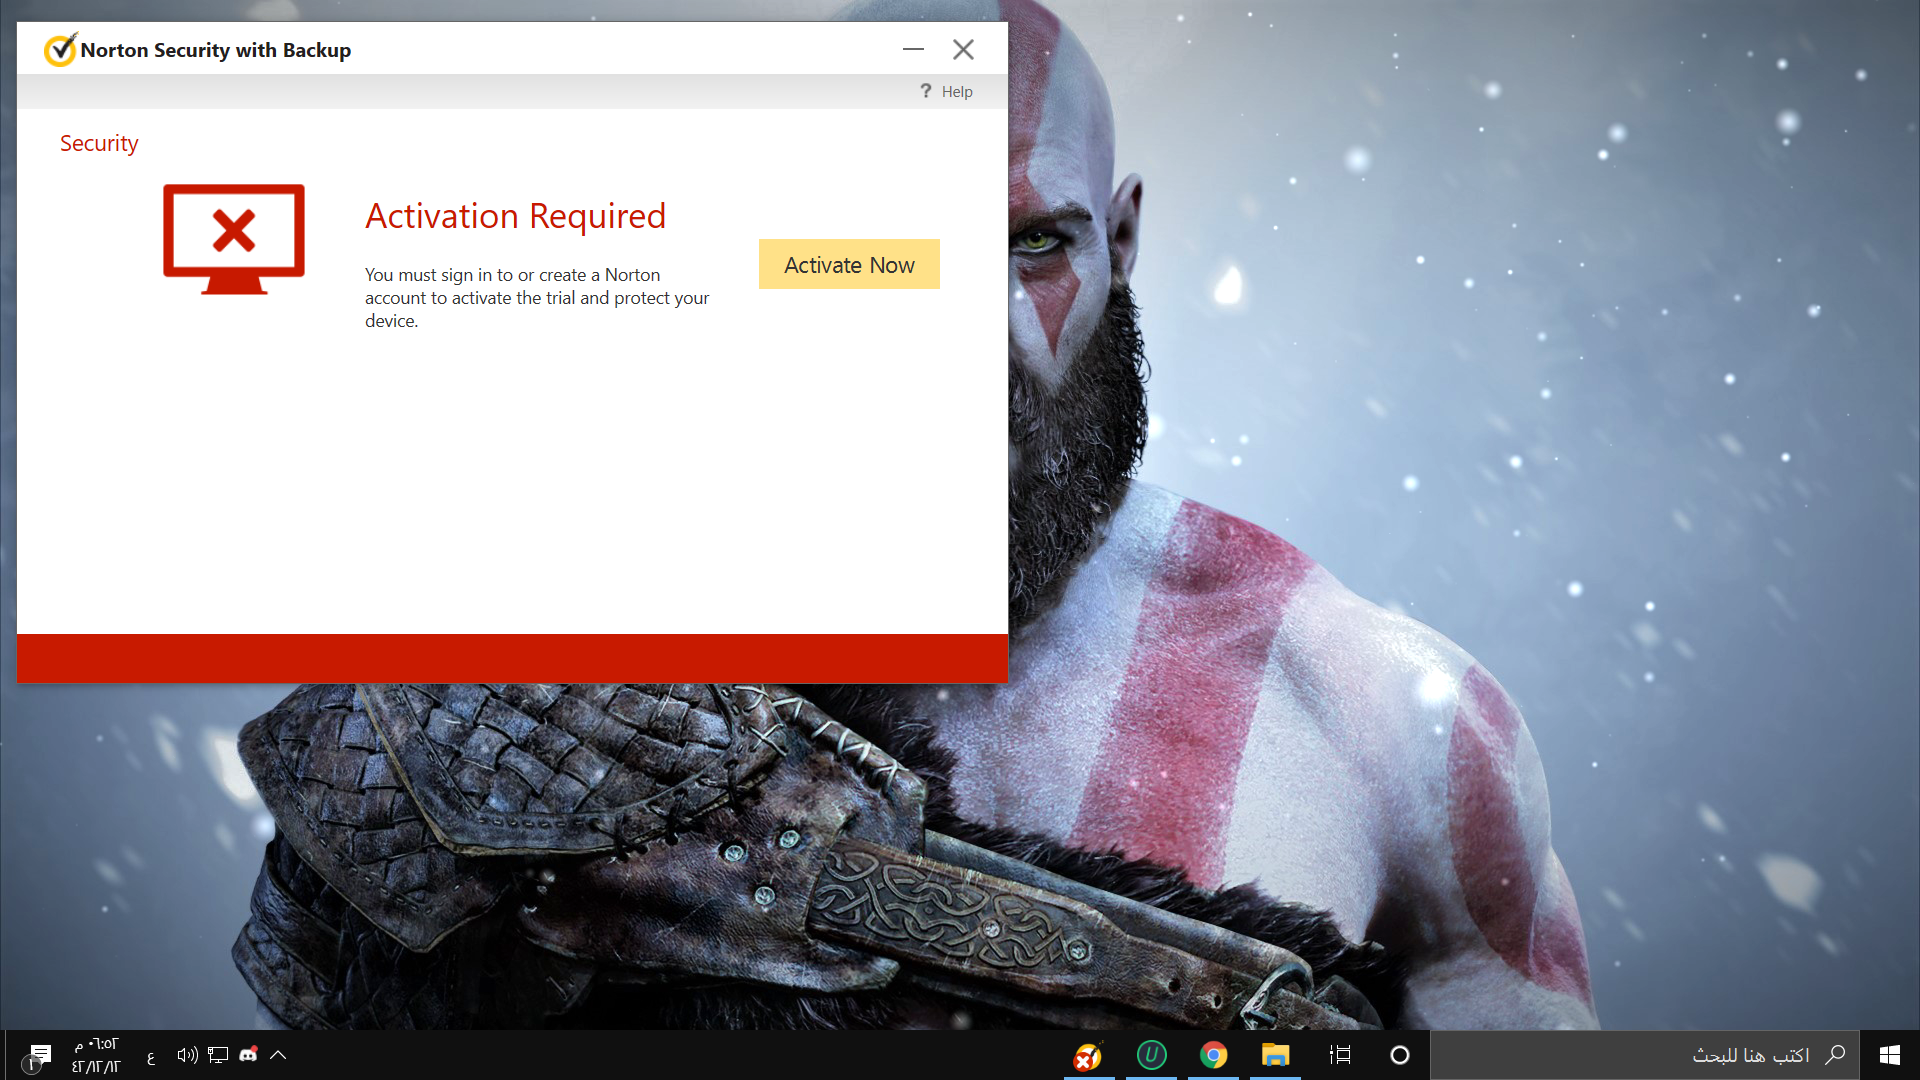
Task: Click the red monitor error icon
Action: pos(234,239)
